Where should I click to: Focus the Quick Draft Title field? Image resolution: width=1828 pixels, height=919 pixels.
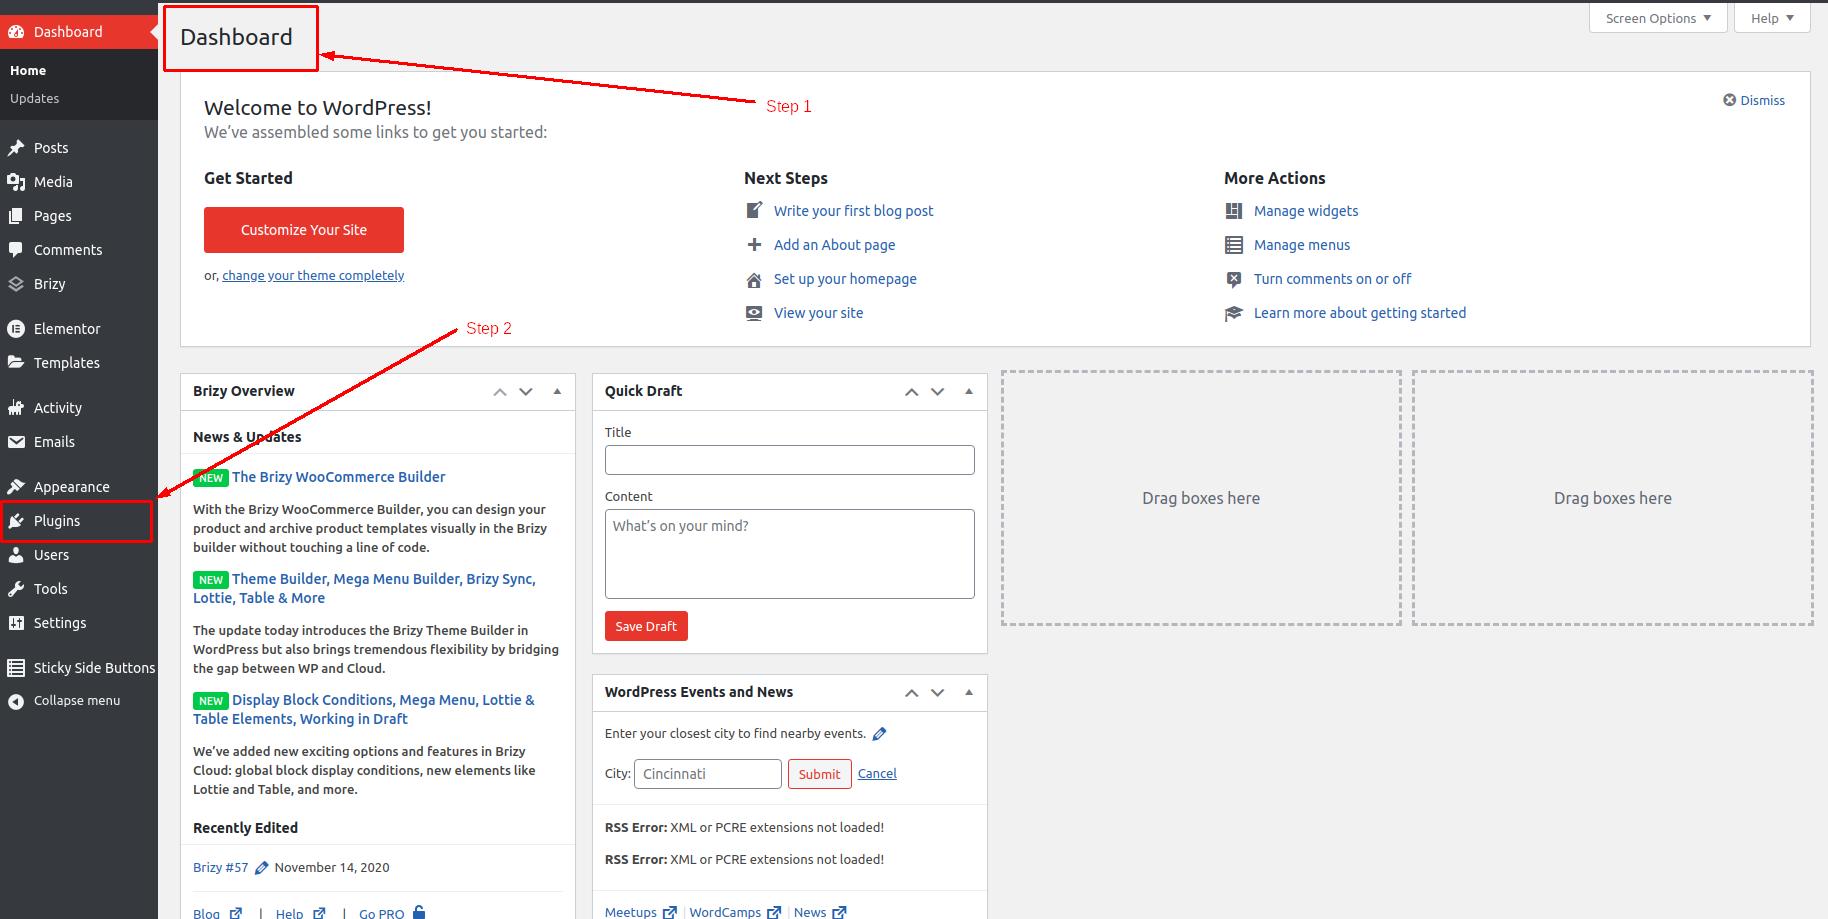pos(789,460)
